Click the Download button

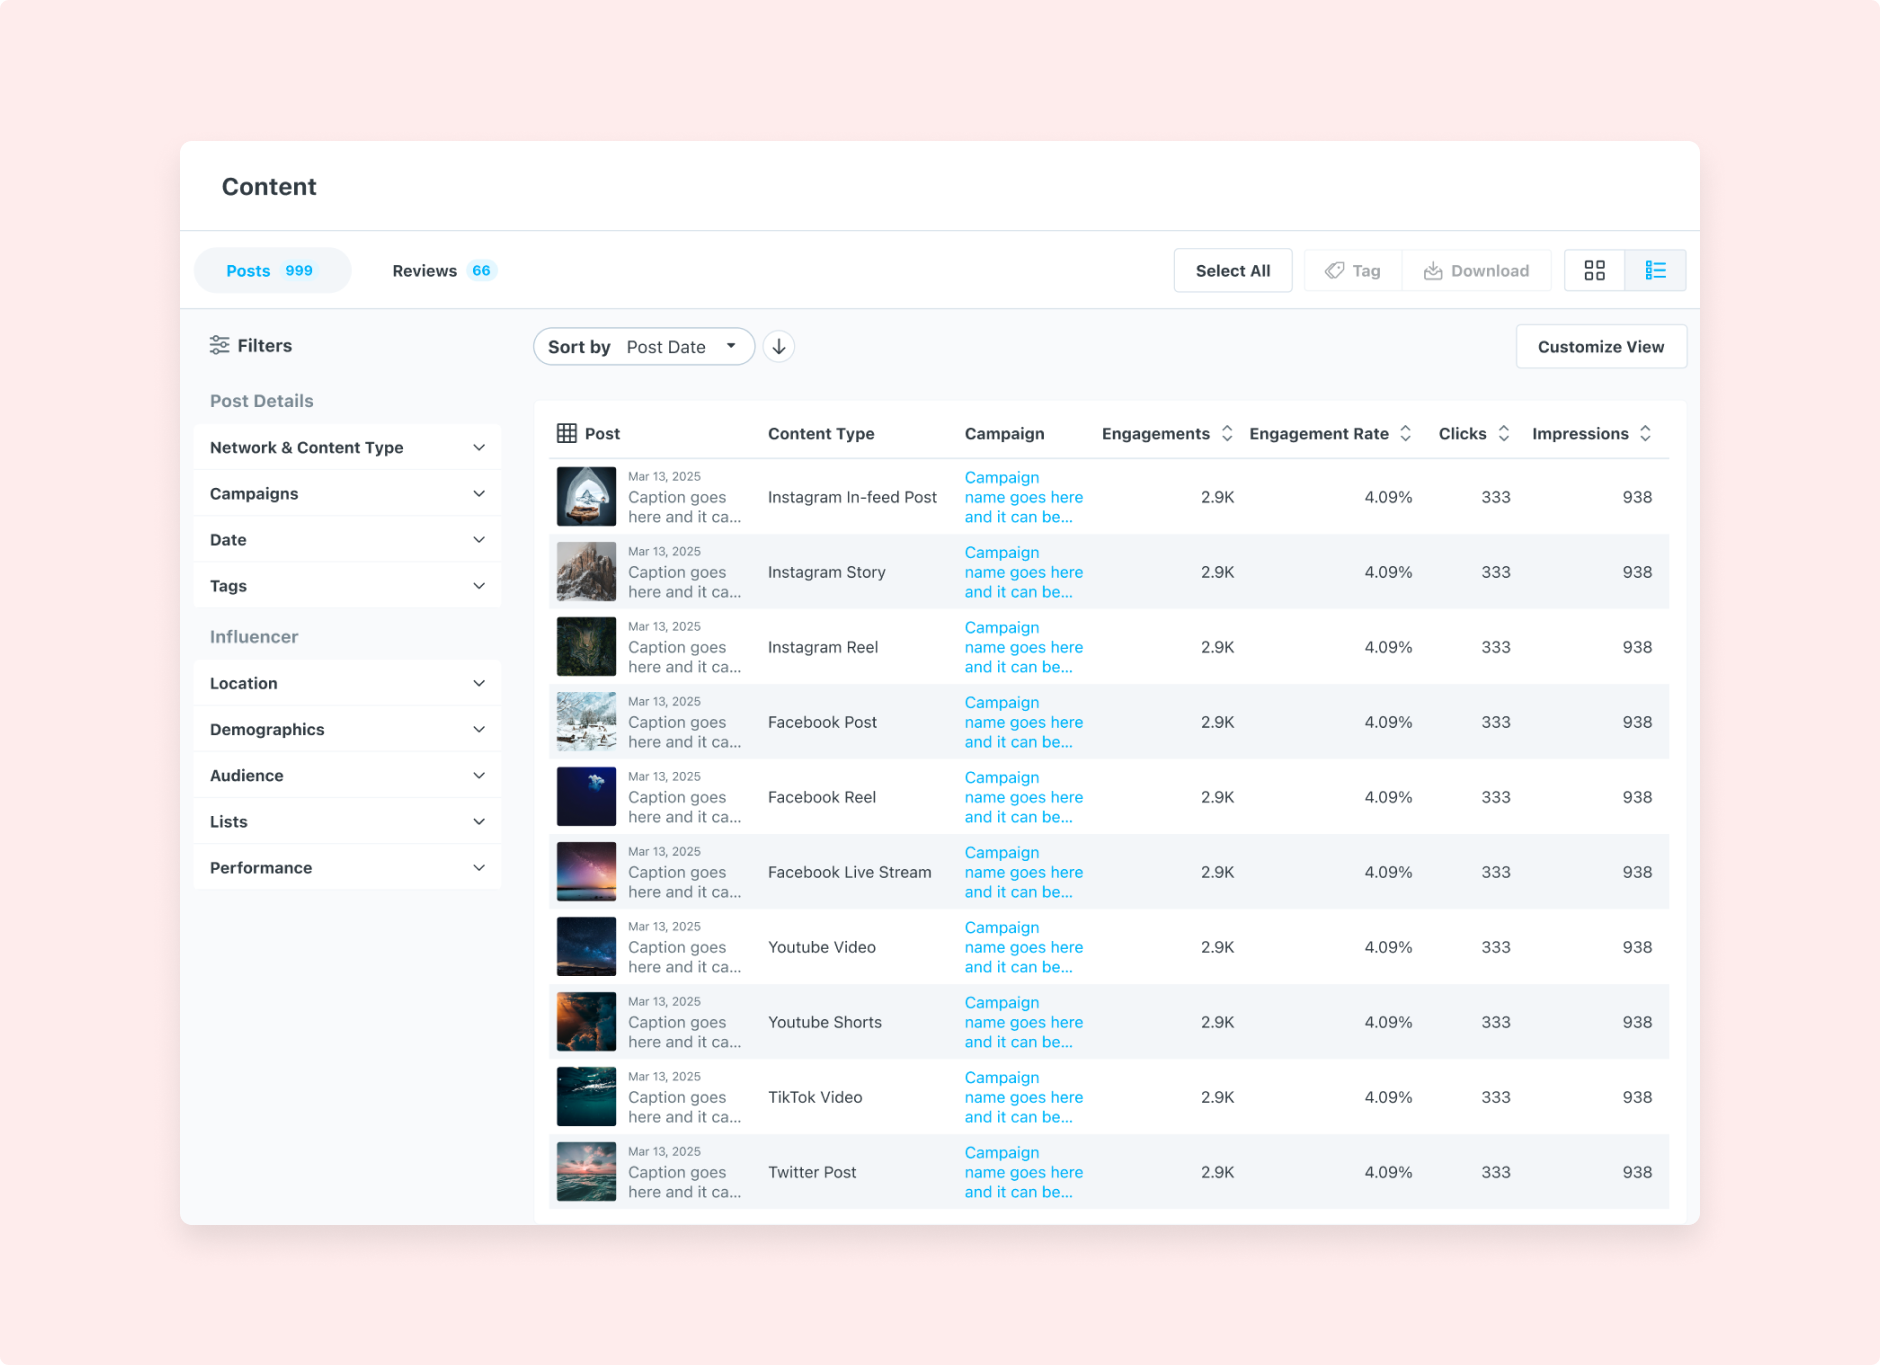pyautogui.click(x=1476, y=270)
